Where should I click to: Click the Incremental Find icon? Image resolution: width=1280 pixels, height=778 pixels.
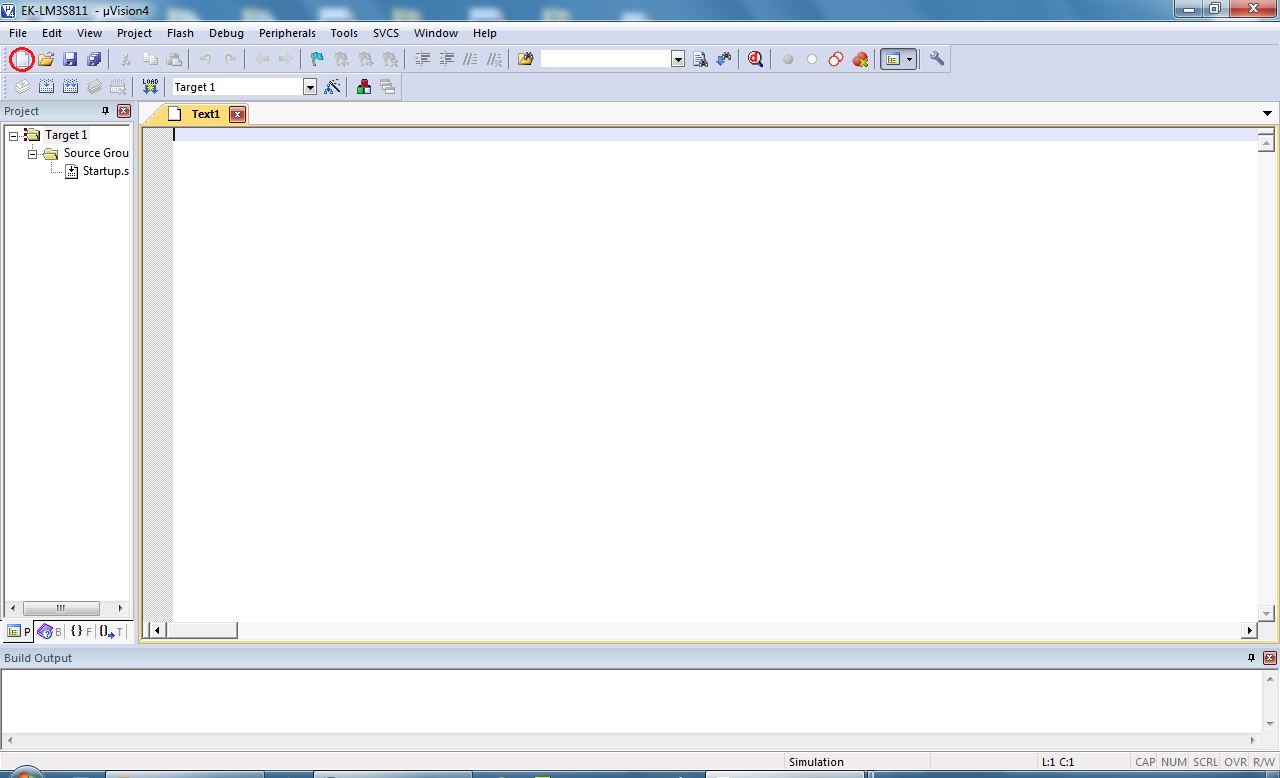(724, 59)
